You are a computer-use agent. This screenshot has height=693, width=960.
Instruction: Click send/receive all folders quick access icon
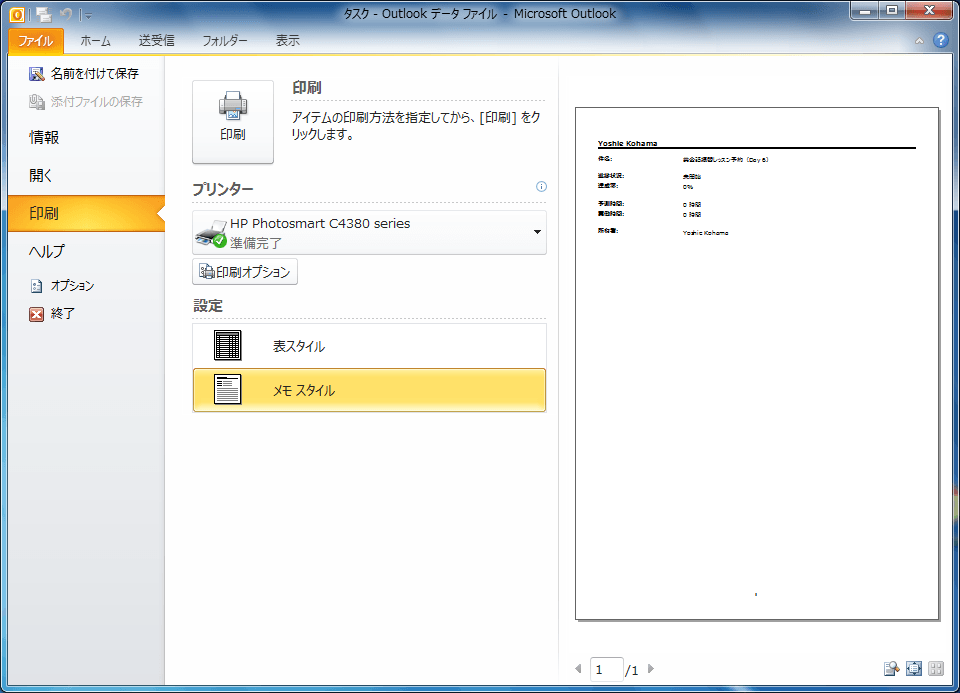(43, 14)
